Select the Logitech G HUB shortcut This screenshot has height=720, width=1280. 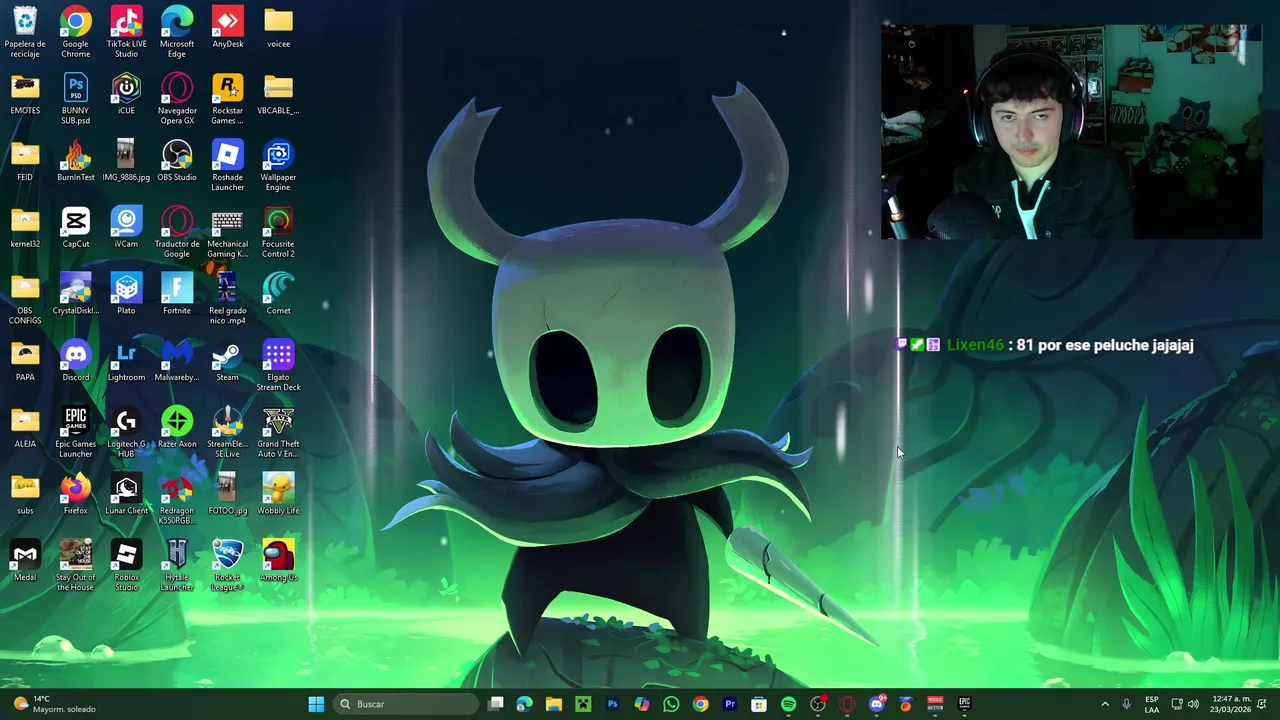point(126,432)
